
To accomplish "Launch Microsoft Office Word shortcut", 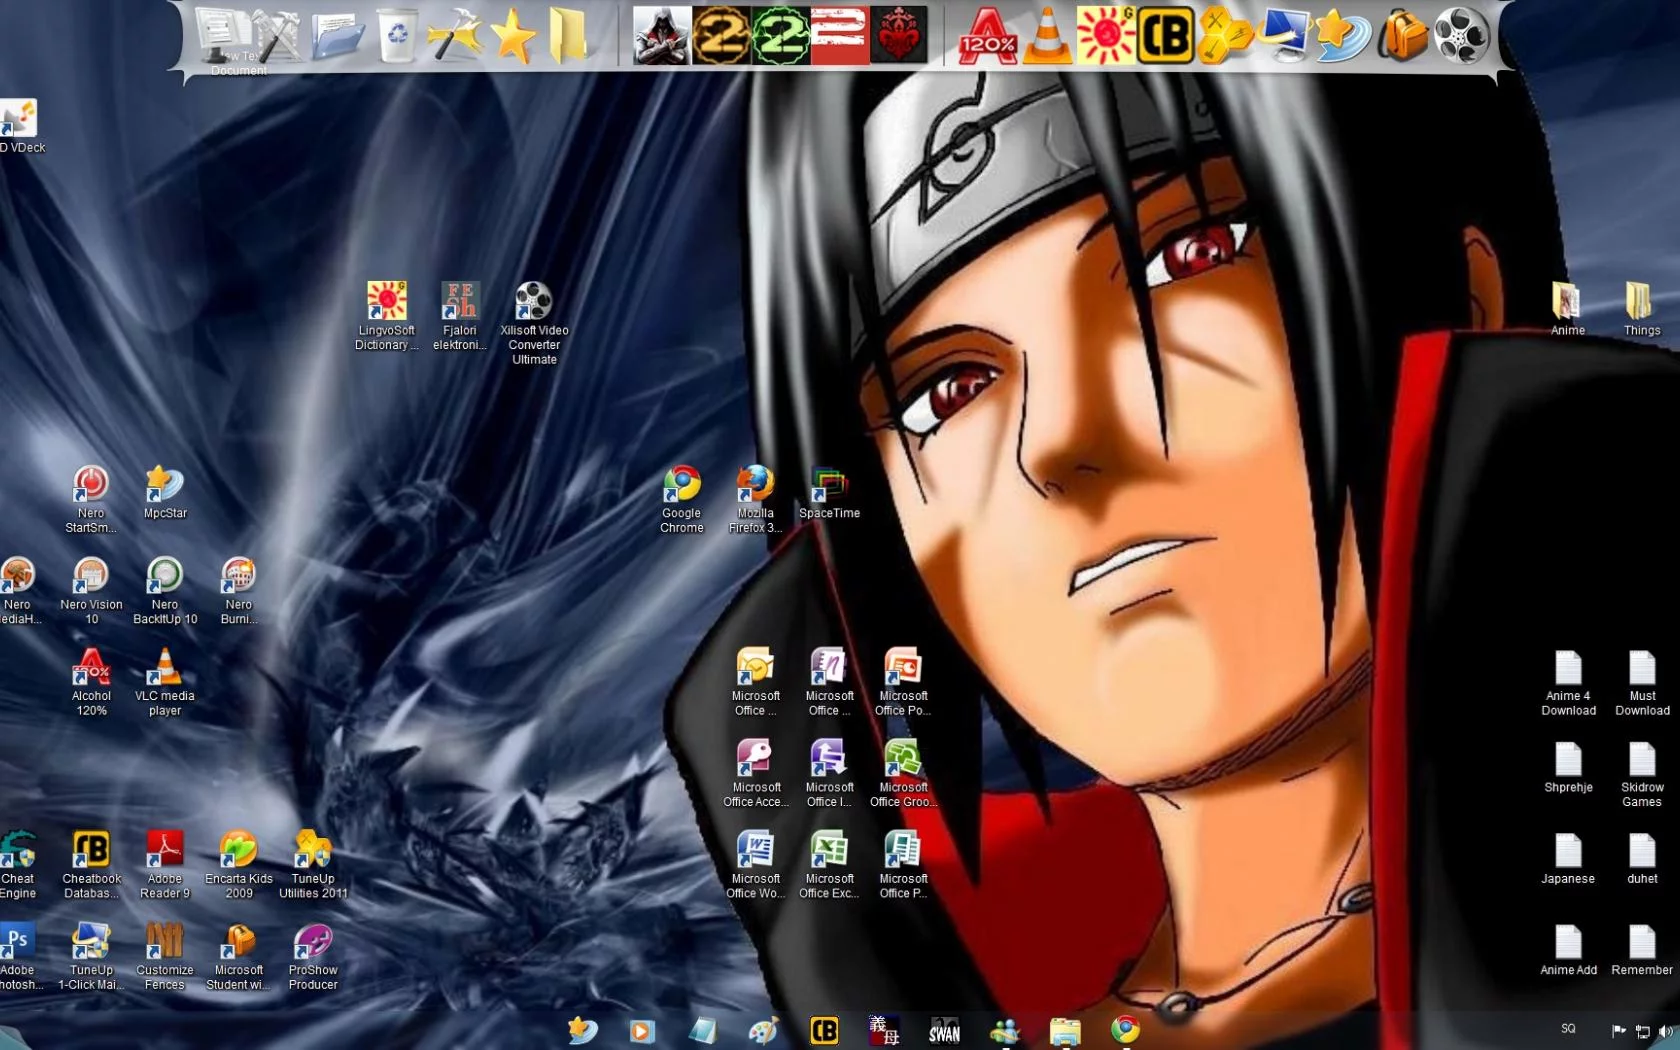I will pos(755,865).
